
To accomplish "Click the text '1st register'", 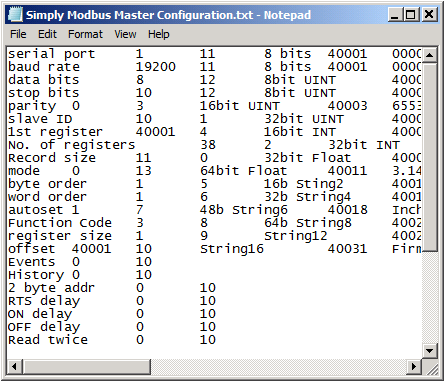I will [x=55, y=132].
